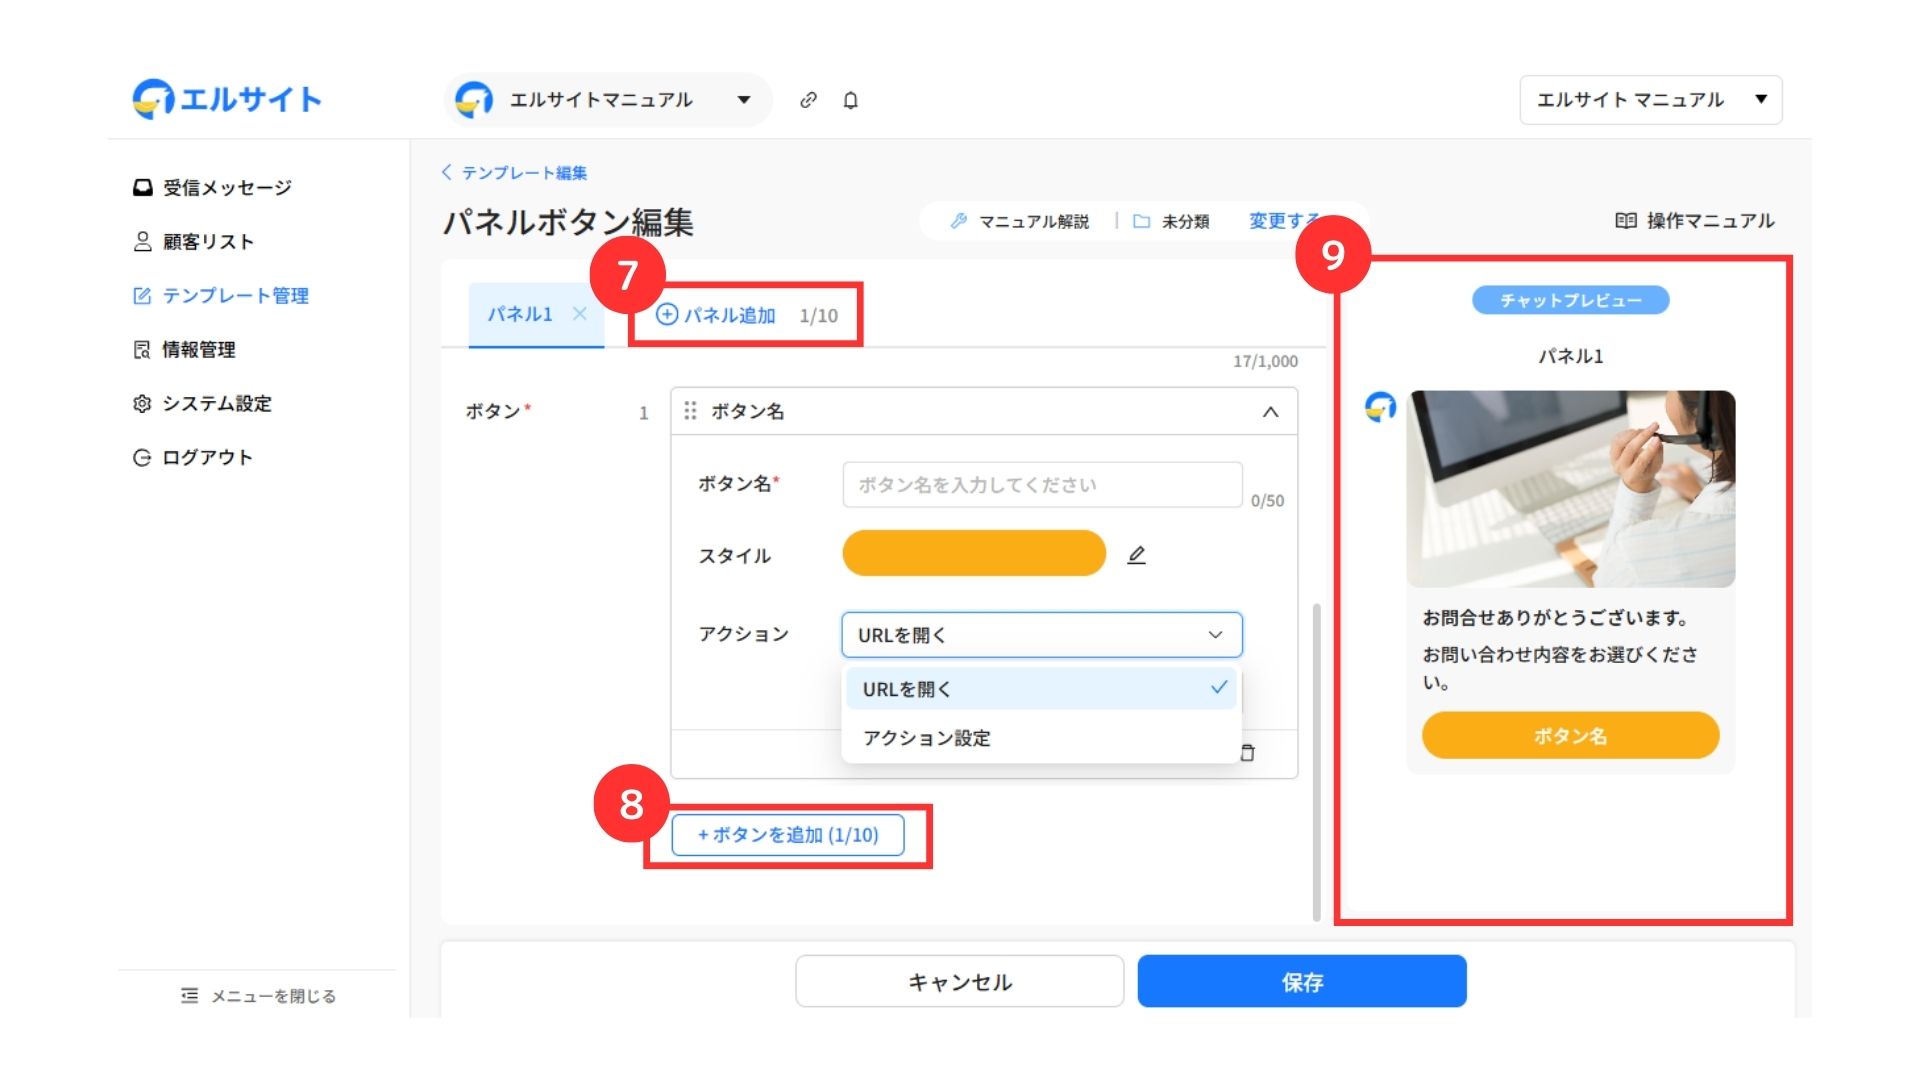The width and height of the screenshot is (1920, 1080).
Task: Click the blue 保存 button
Action: (x=1301, y=982)
